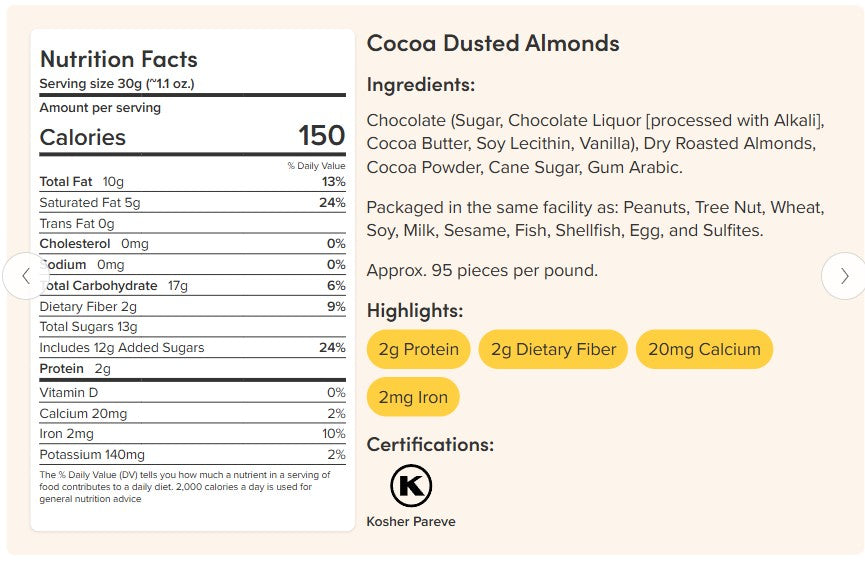Click the Nutrition Facts heading
865x566 pixels.
click(119, 59)
